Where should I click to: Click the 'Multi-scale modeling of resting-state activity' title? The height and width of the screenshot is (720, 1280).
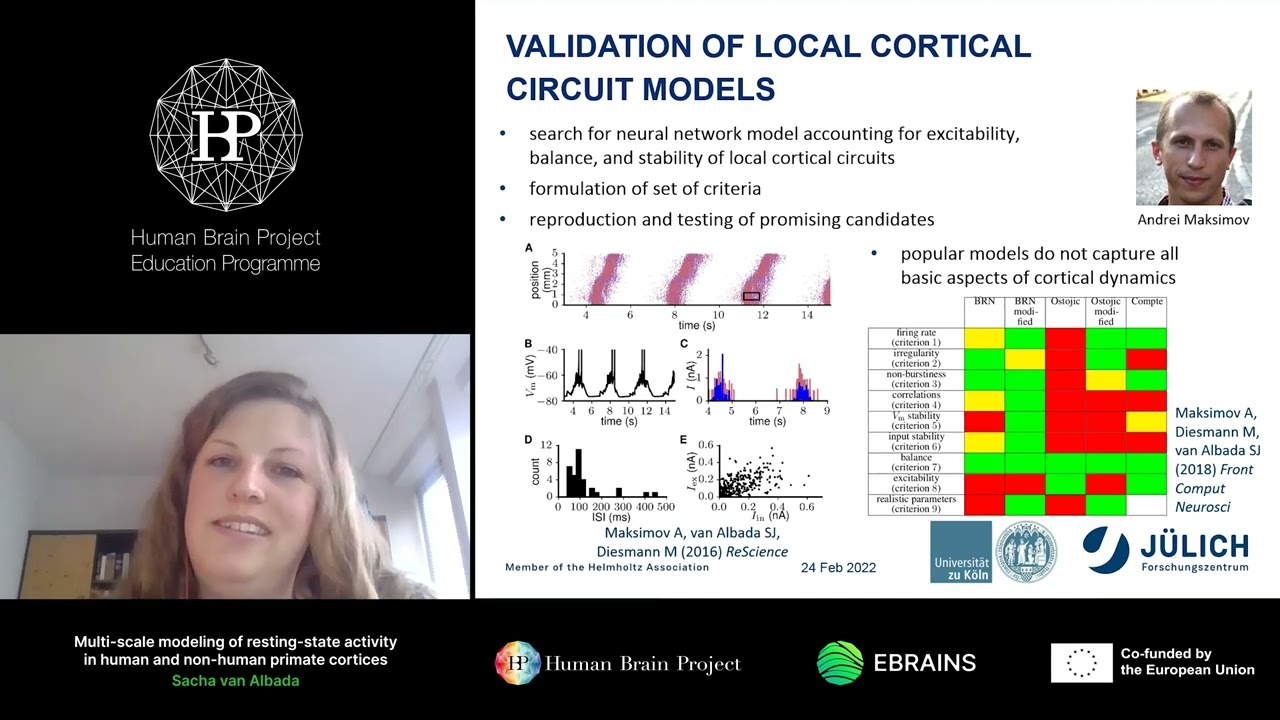point(235,651)
